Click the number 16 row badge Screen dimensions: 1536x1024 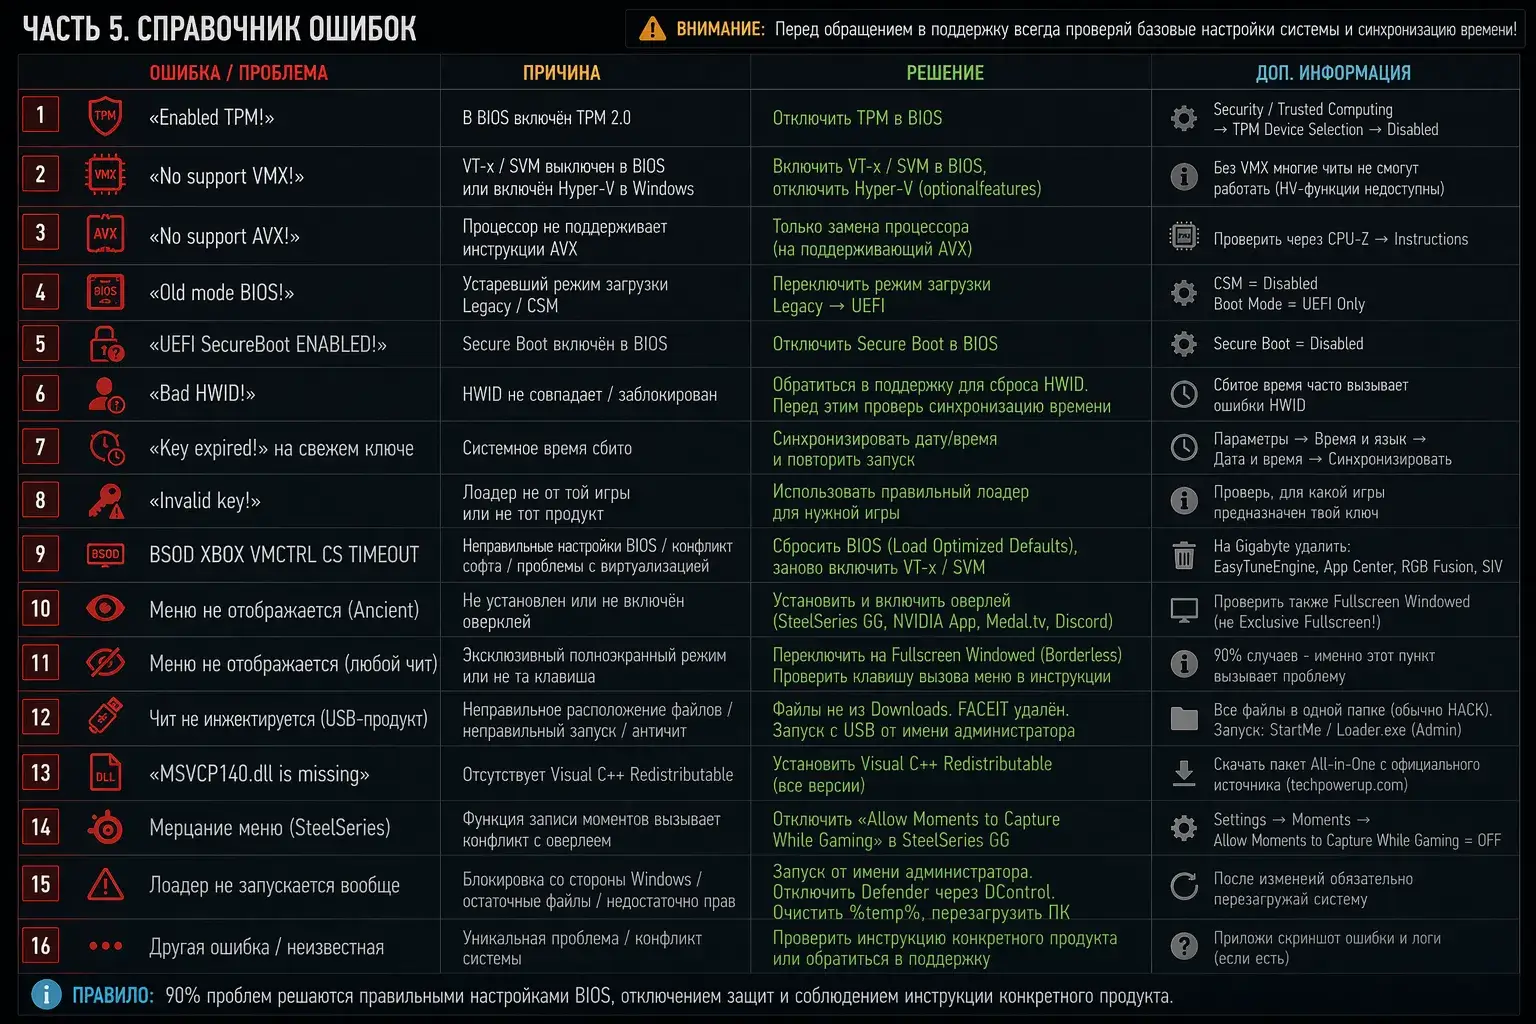(x=41, y=946)
